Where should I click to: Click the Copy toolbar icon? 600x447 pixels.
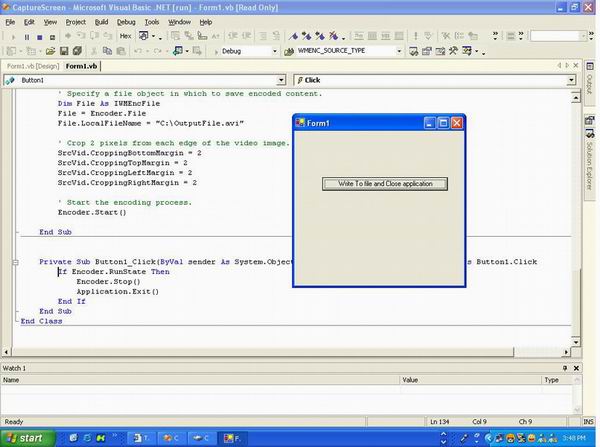[x=108, y=51]
